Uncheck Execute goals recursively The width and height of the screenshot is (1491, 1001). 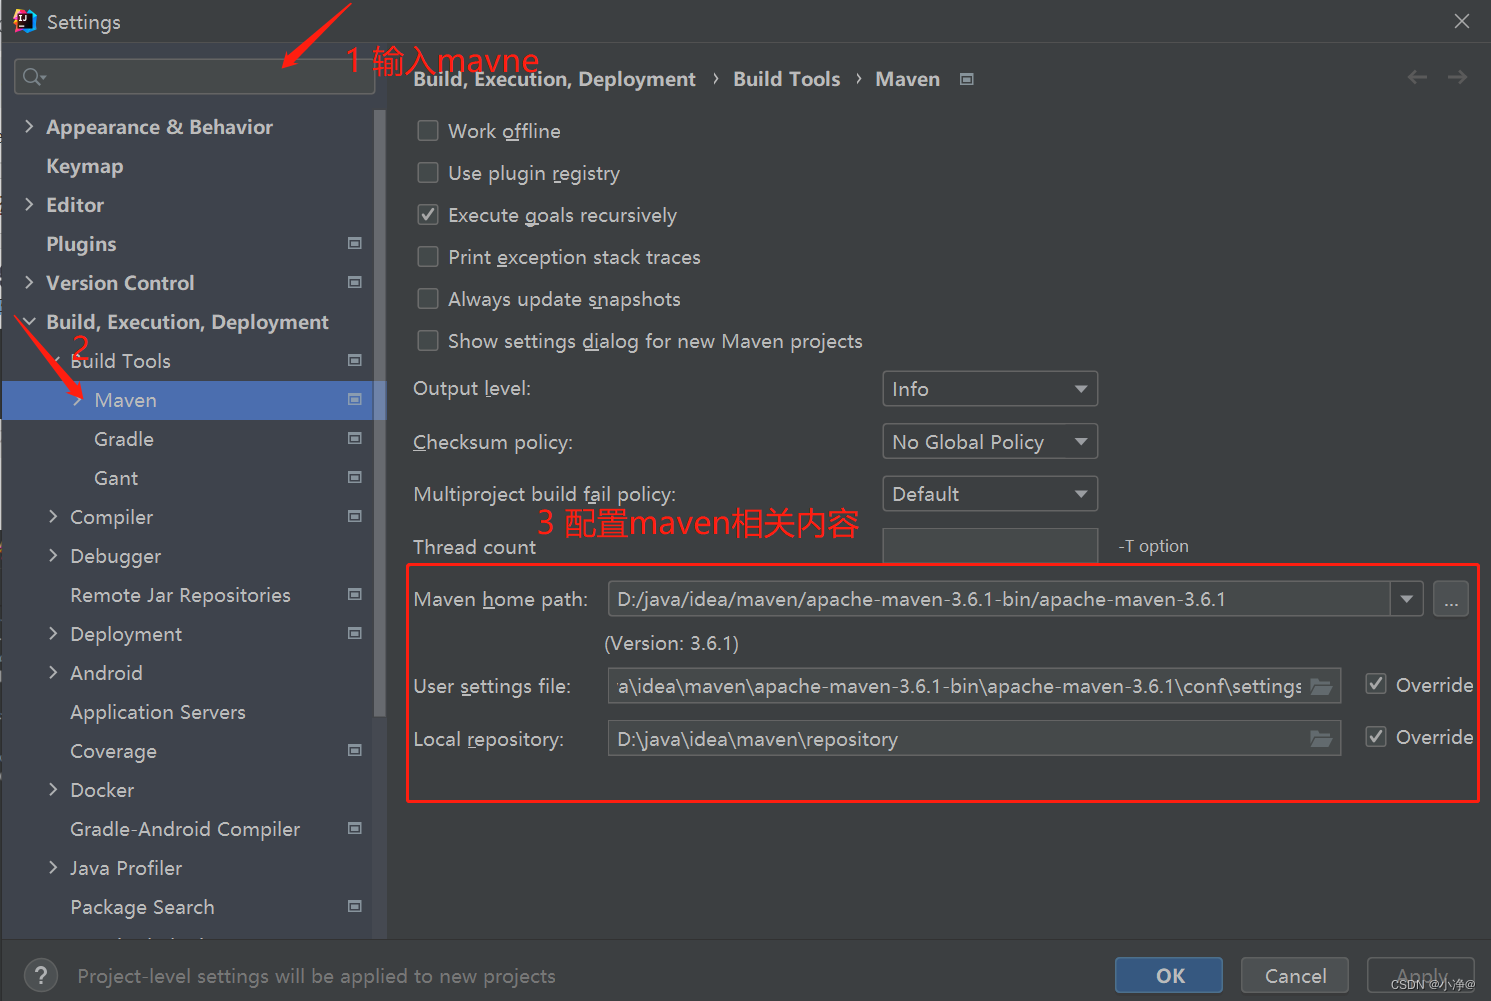point(428,215)
